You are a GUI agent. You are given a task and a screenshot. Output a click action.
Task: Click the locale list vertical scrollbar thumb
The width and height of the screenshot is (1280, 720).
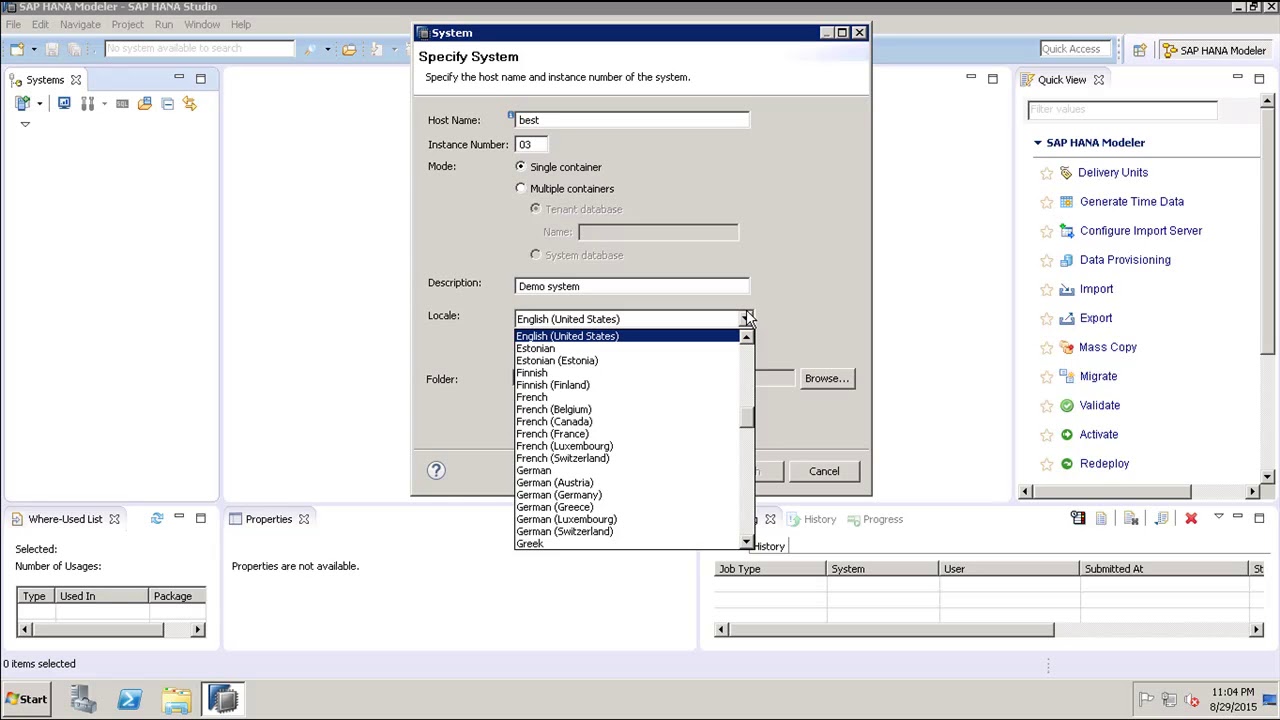[746, 418]
